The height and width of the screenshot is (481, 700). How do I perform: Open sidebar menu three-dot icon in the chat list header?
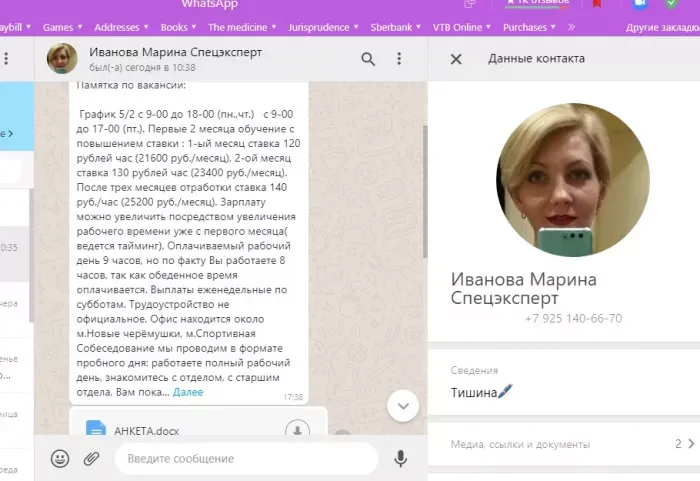click(6, 59)
